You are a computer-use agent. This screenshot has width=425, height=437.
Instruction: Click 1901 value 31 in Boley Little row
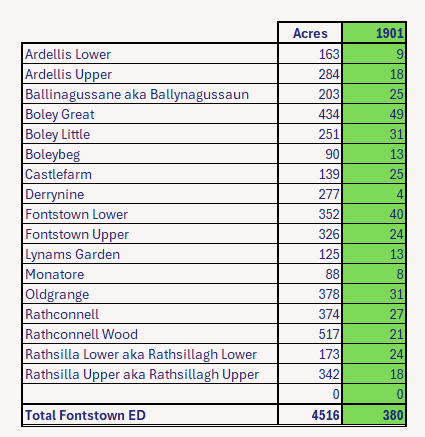[374, 134]
